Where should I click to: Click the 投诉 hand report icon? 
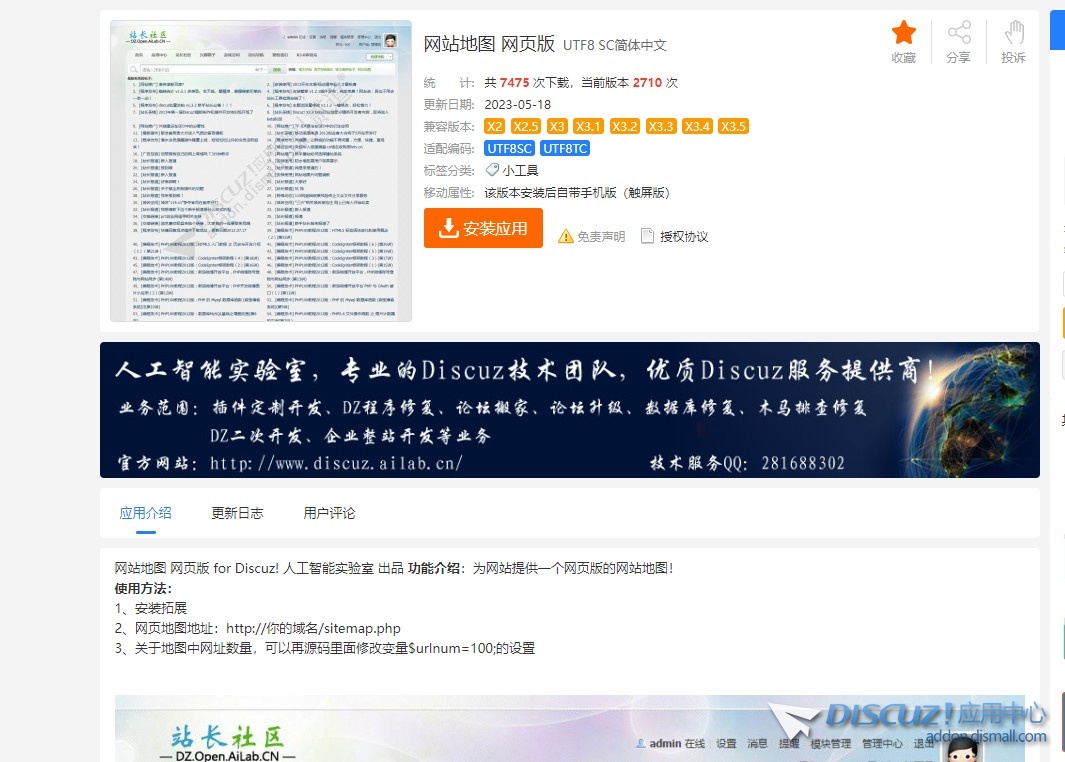click(x=1013, y=33)
